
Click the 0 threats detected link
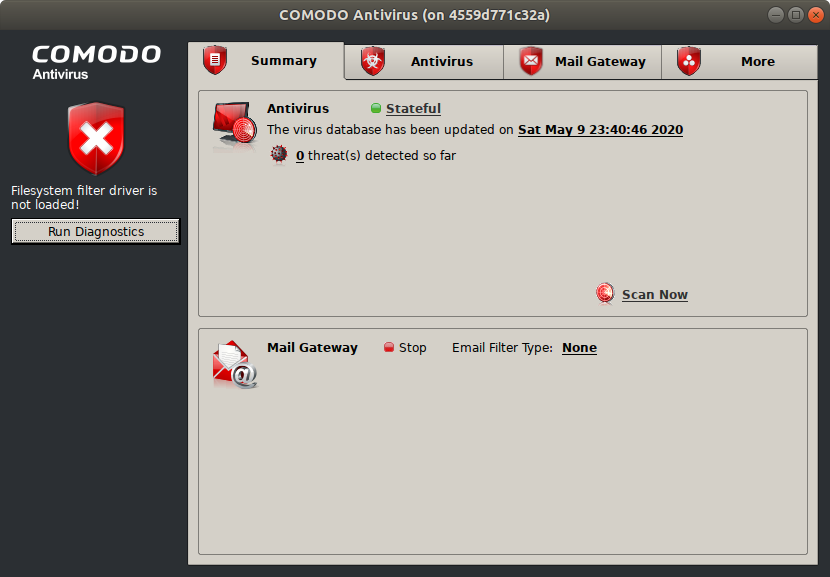[x=300, y=156]
